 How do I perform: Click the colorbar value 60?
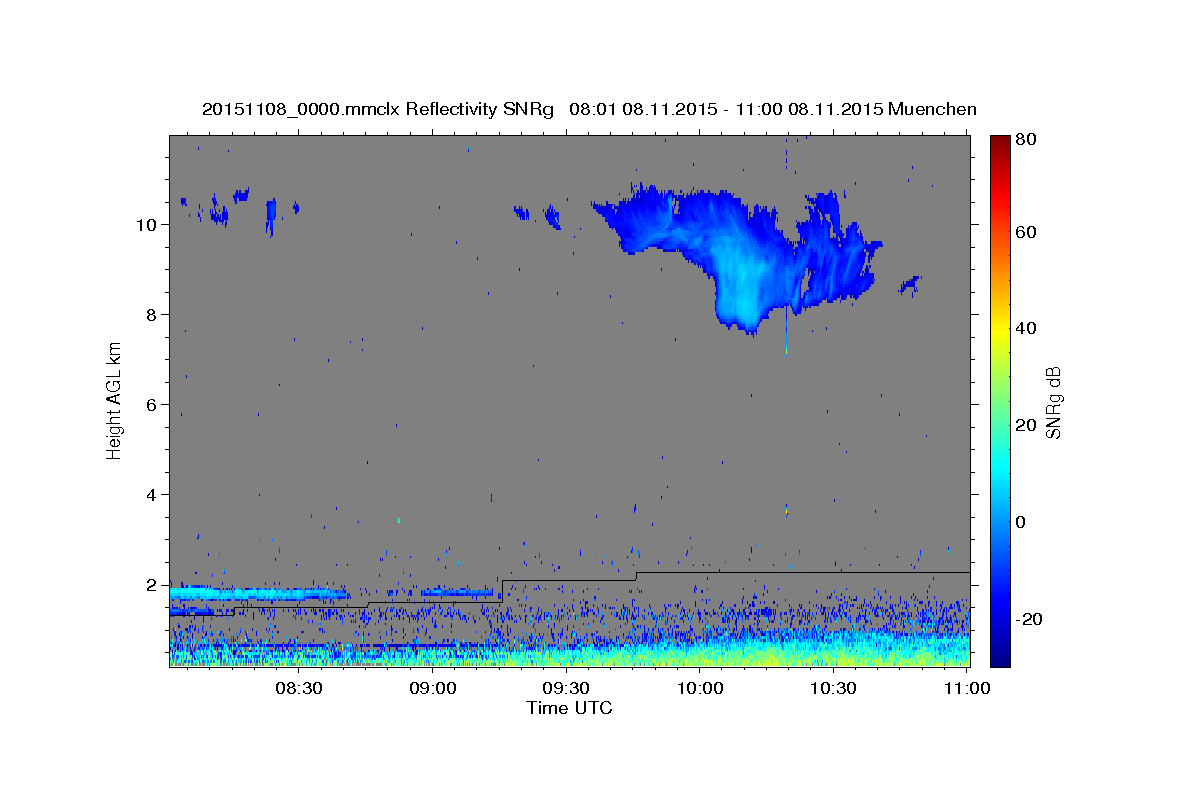(x=1028, y=232)
